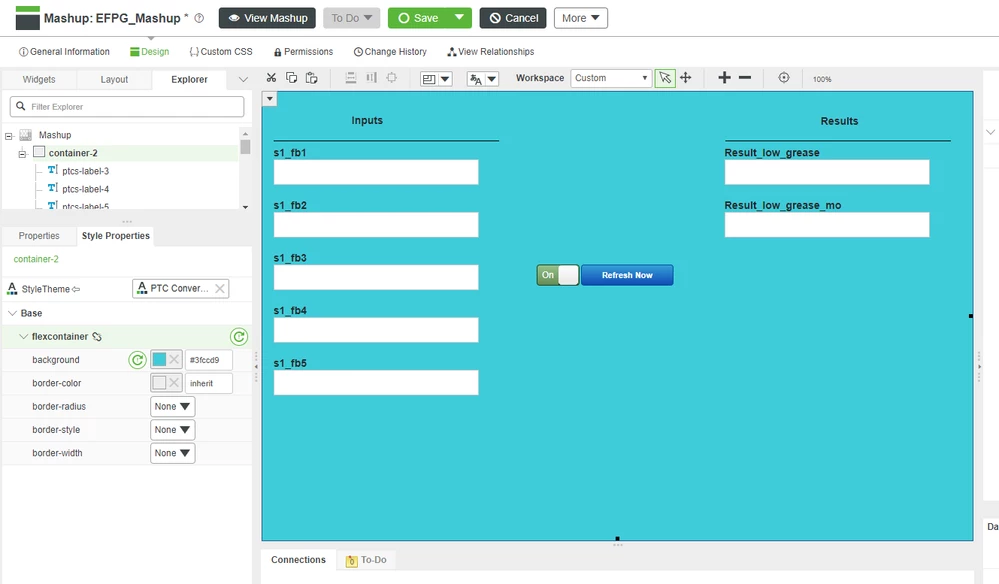The height and width of the screenshot is (584, 999).
Task: Open the border-radius None dropdown
Action: tap(173, 406)
